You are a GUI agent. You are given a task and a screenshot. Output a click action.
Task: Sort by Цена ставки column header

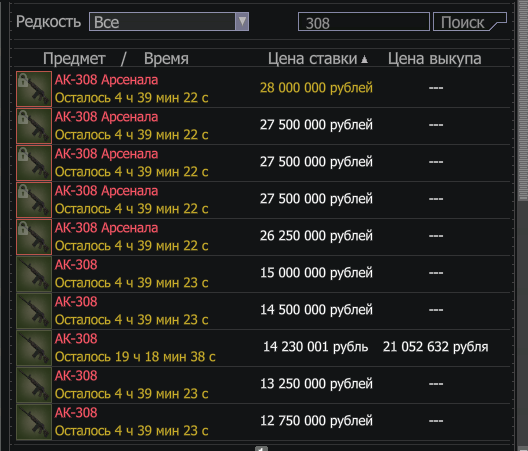click(312, 59)
